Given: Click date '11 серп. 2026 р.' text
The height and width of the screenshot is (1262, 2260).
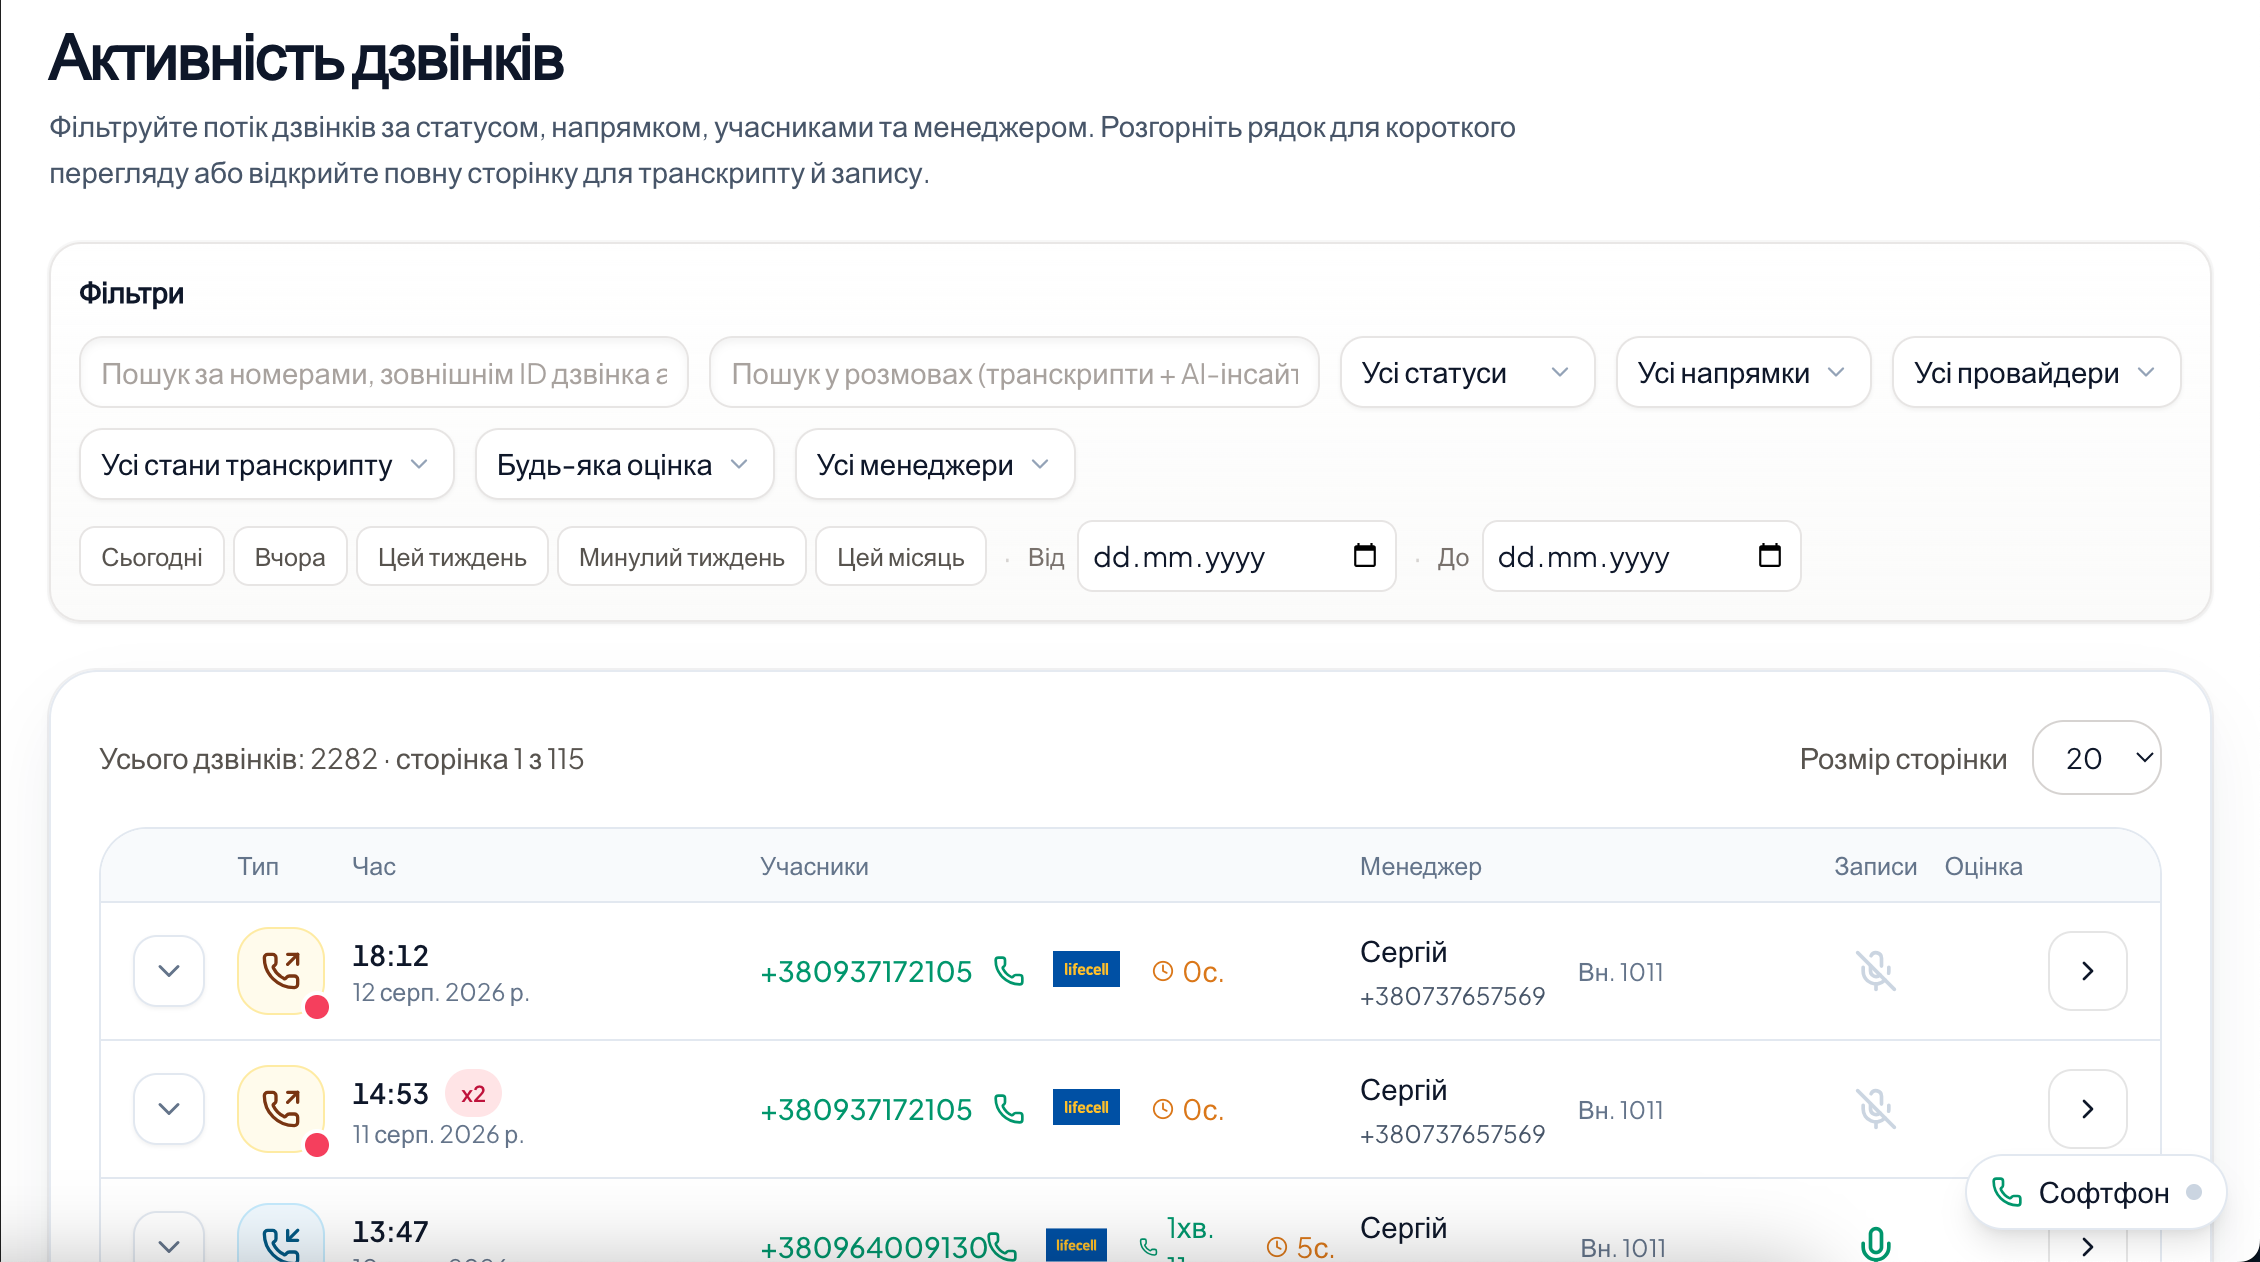Looking at the screenshot, I should 438,1135.
